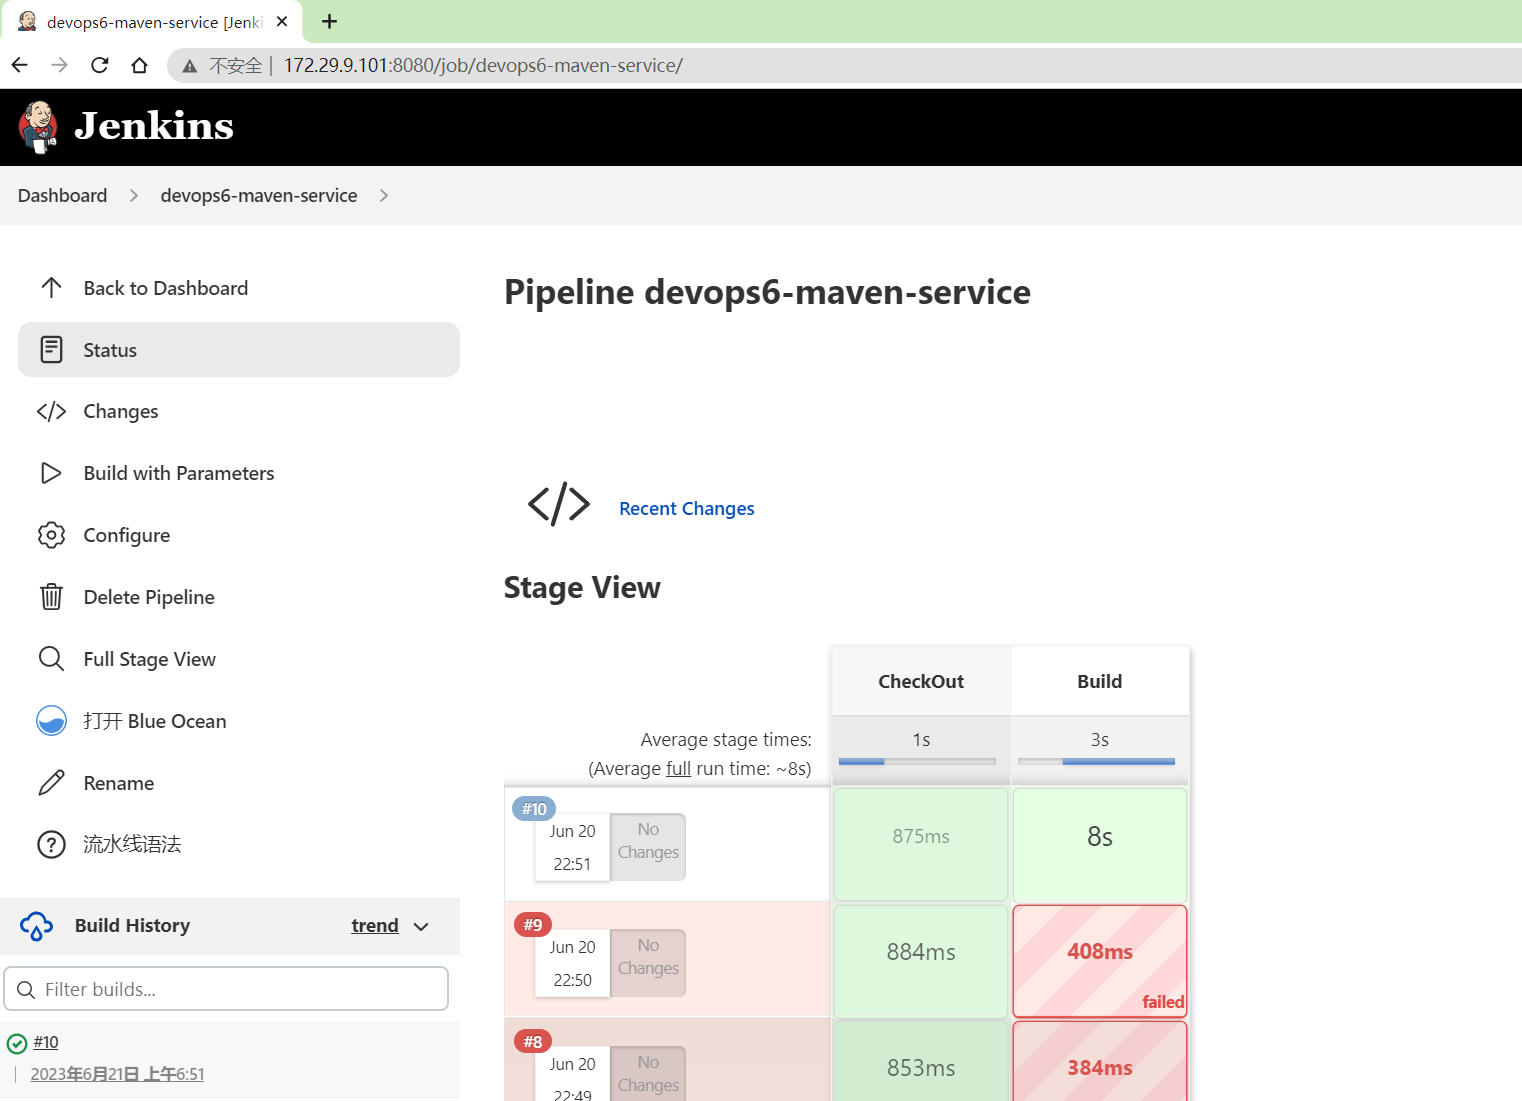Screen dimensions: 1522x1101
Task: Click the Status document icon
Action: 51,350
